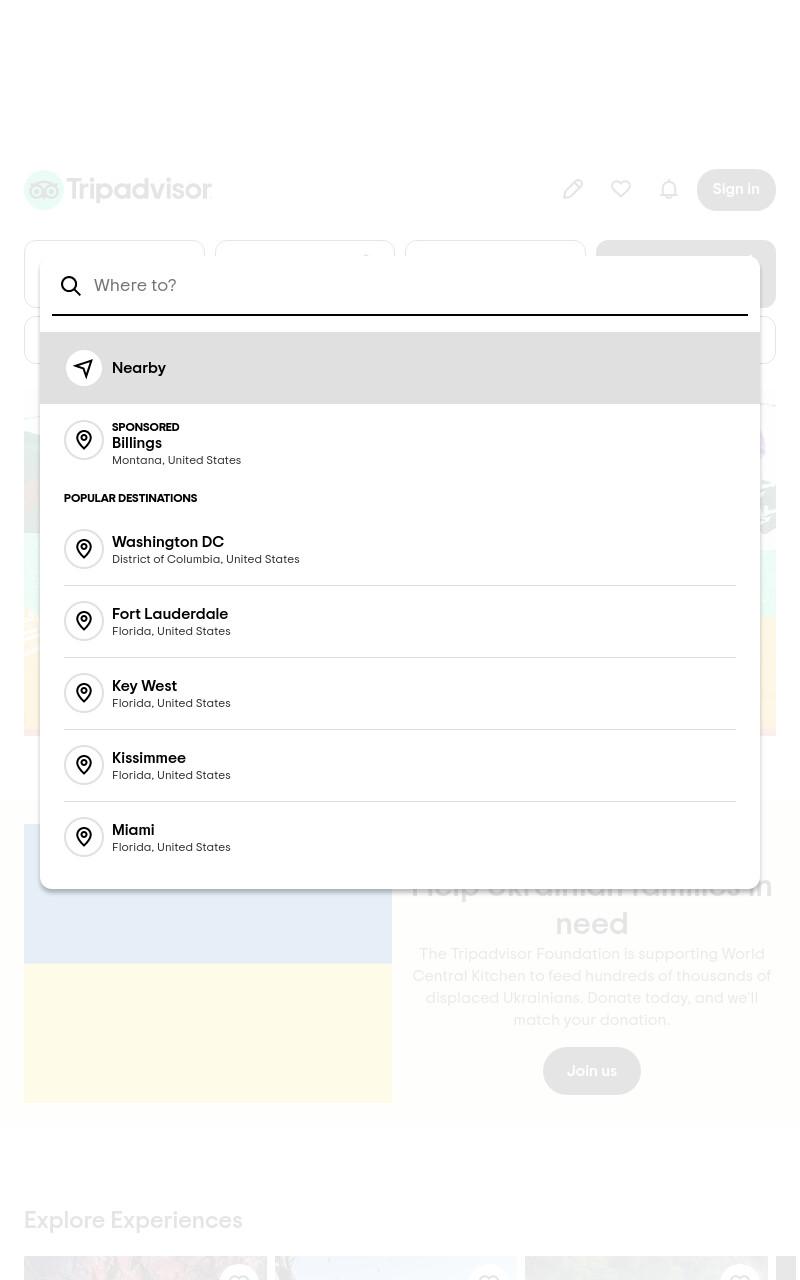Open the first Explore Experiences thumbnail

145,1268
